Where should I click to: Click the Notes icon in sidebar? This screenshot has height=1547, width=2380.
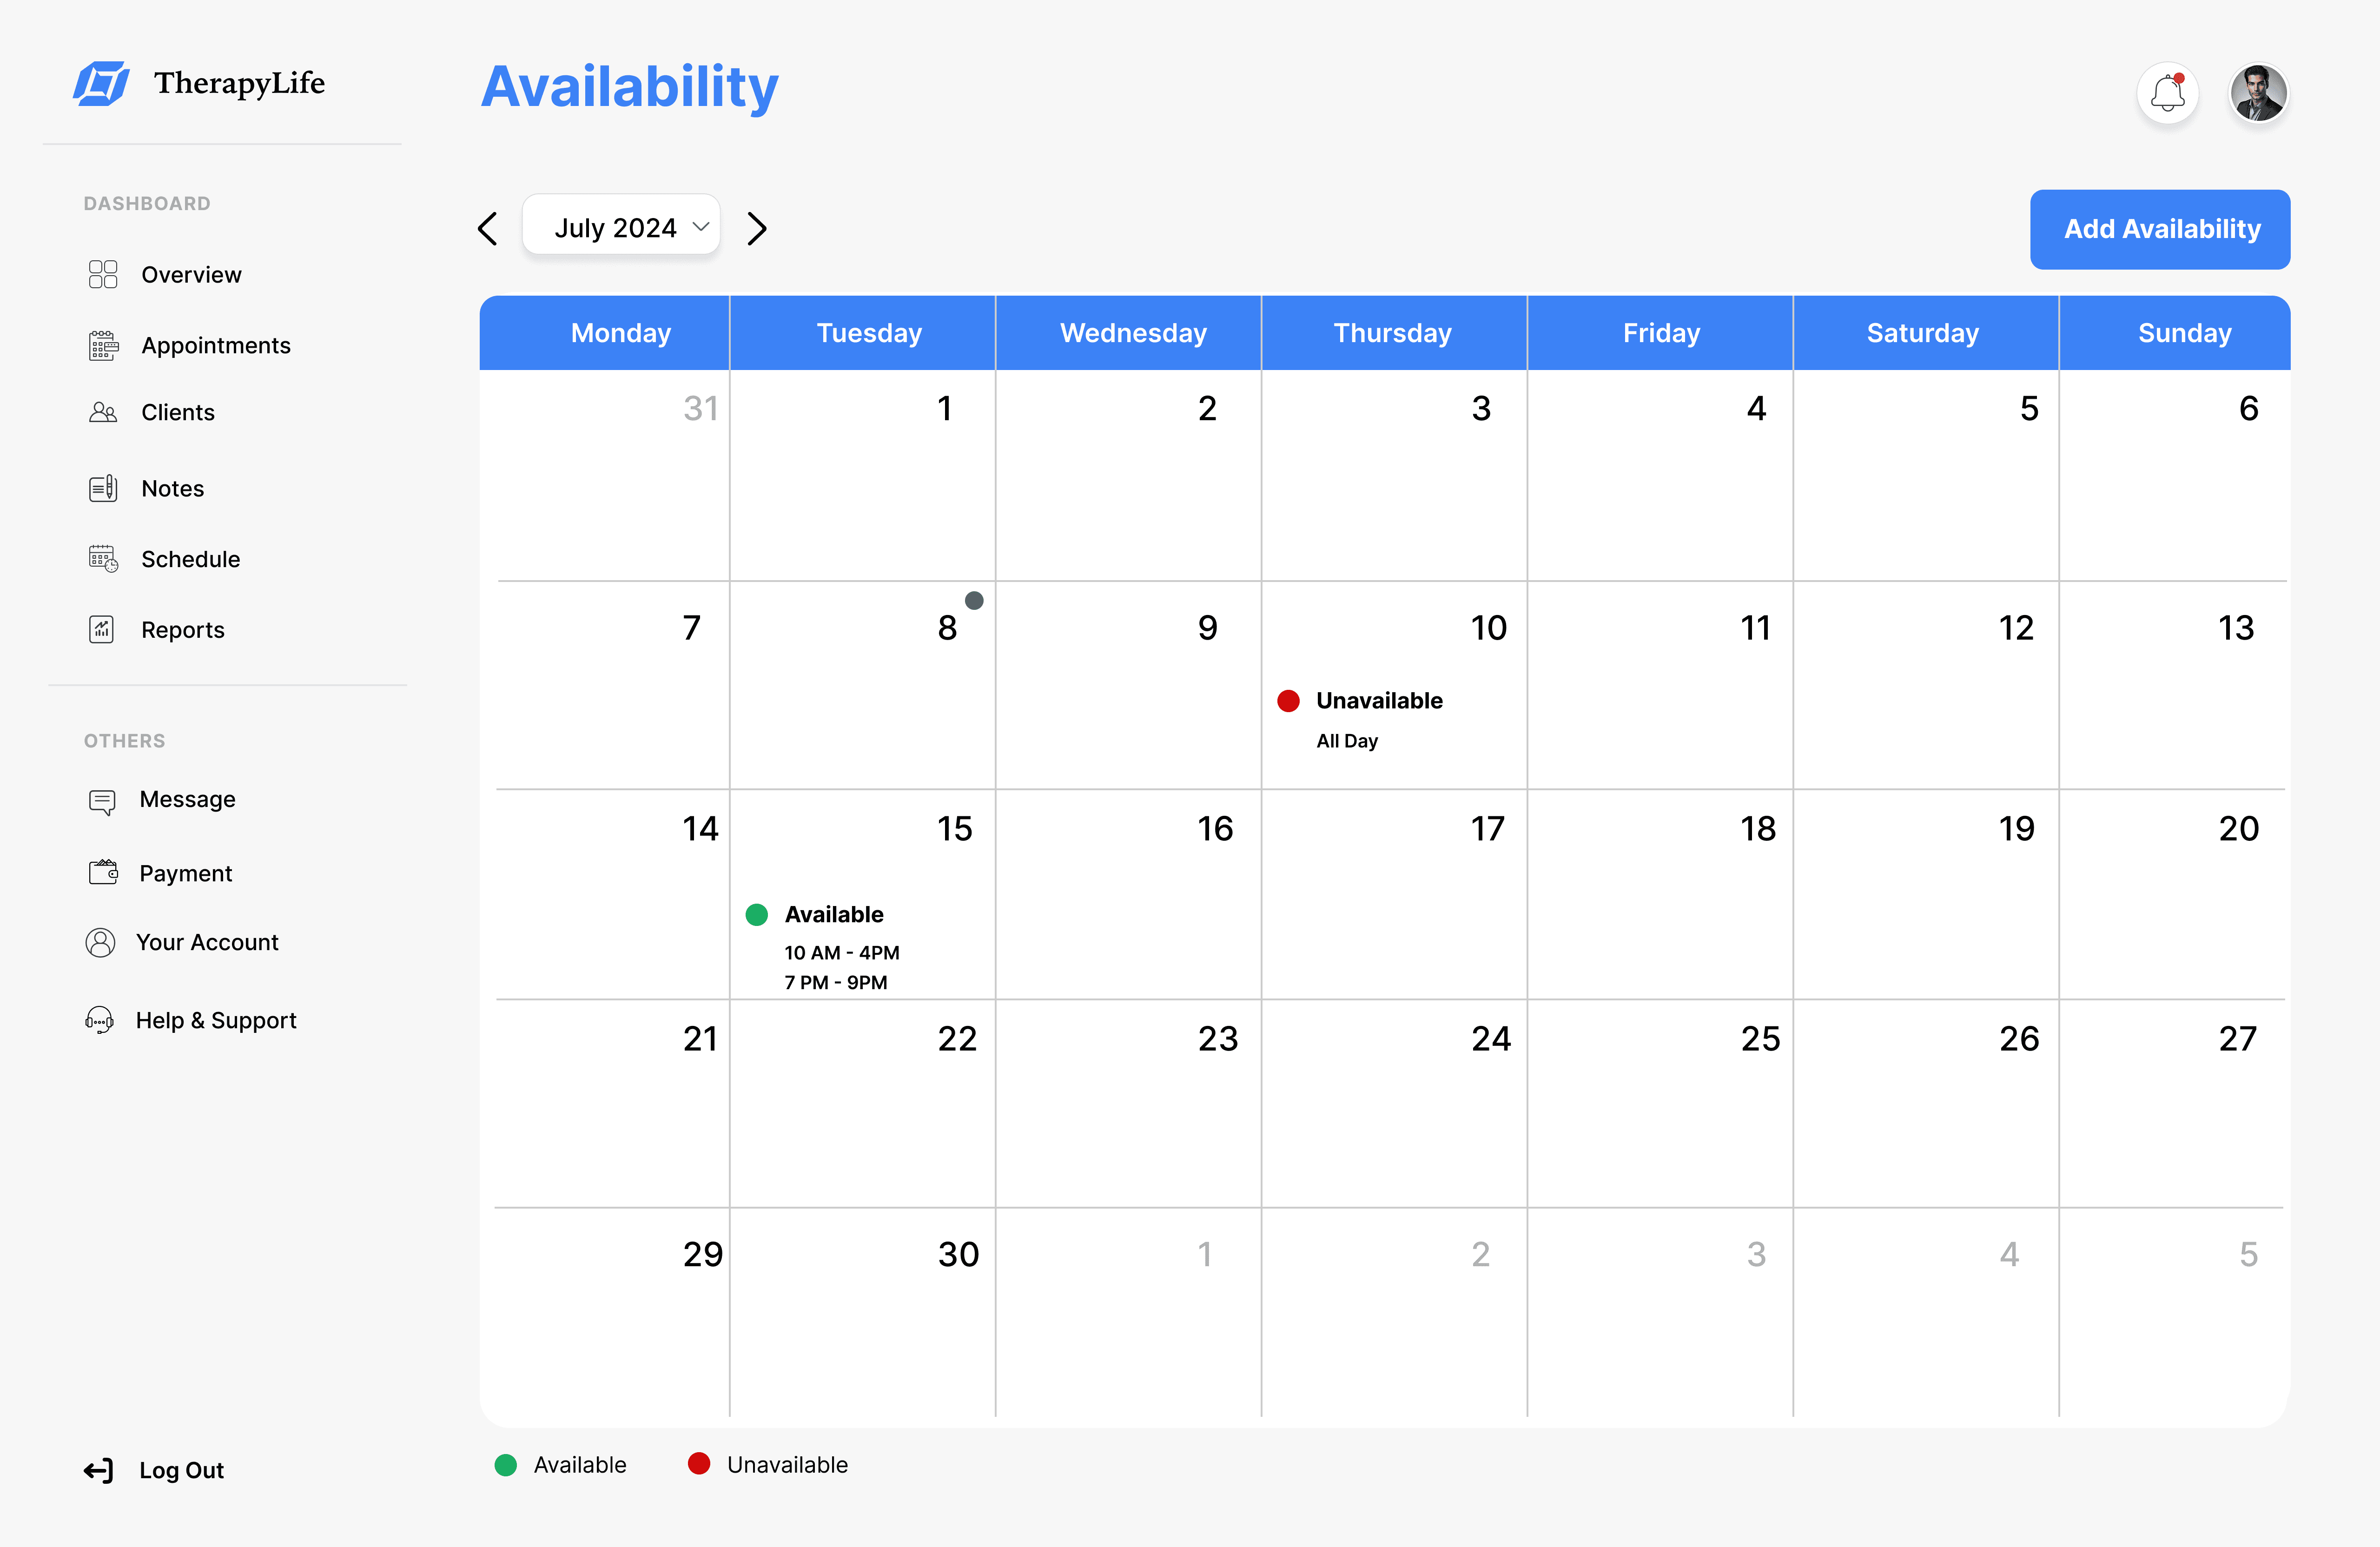[x=103, y=488]
